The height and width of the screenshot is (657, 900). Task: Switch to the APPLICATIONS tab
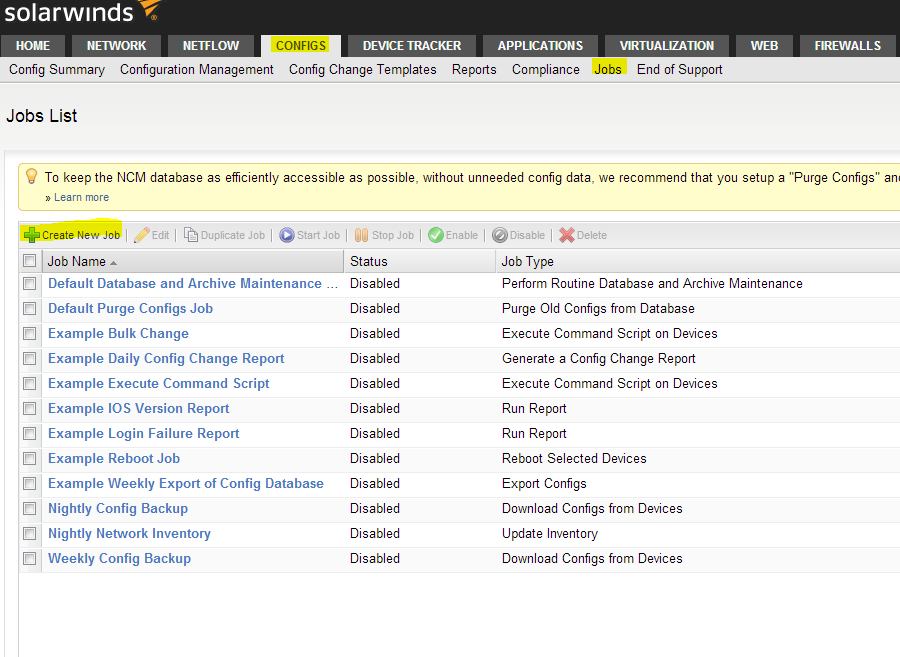click(x=540, y=46)
